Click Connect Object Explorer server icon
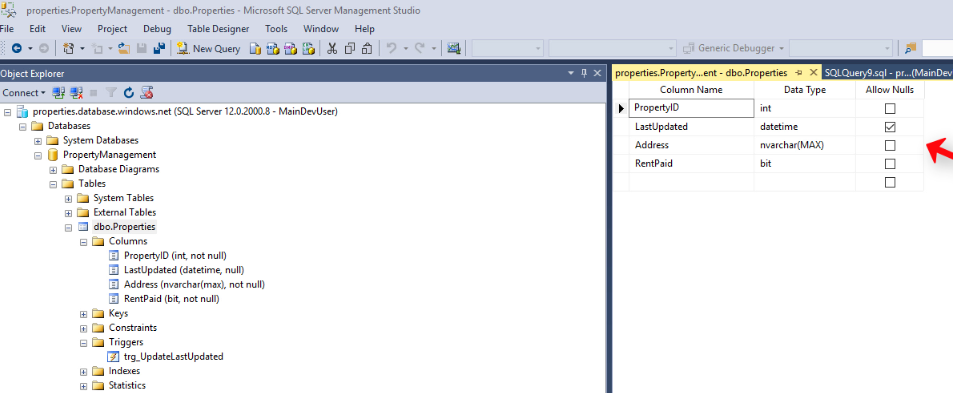 pos(58,93)
